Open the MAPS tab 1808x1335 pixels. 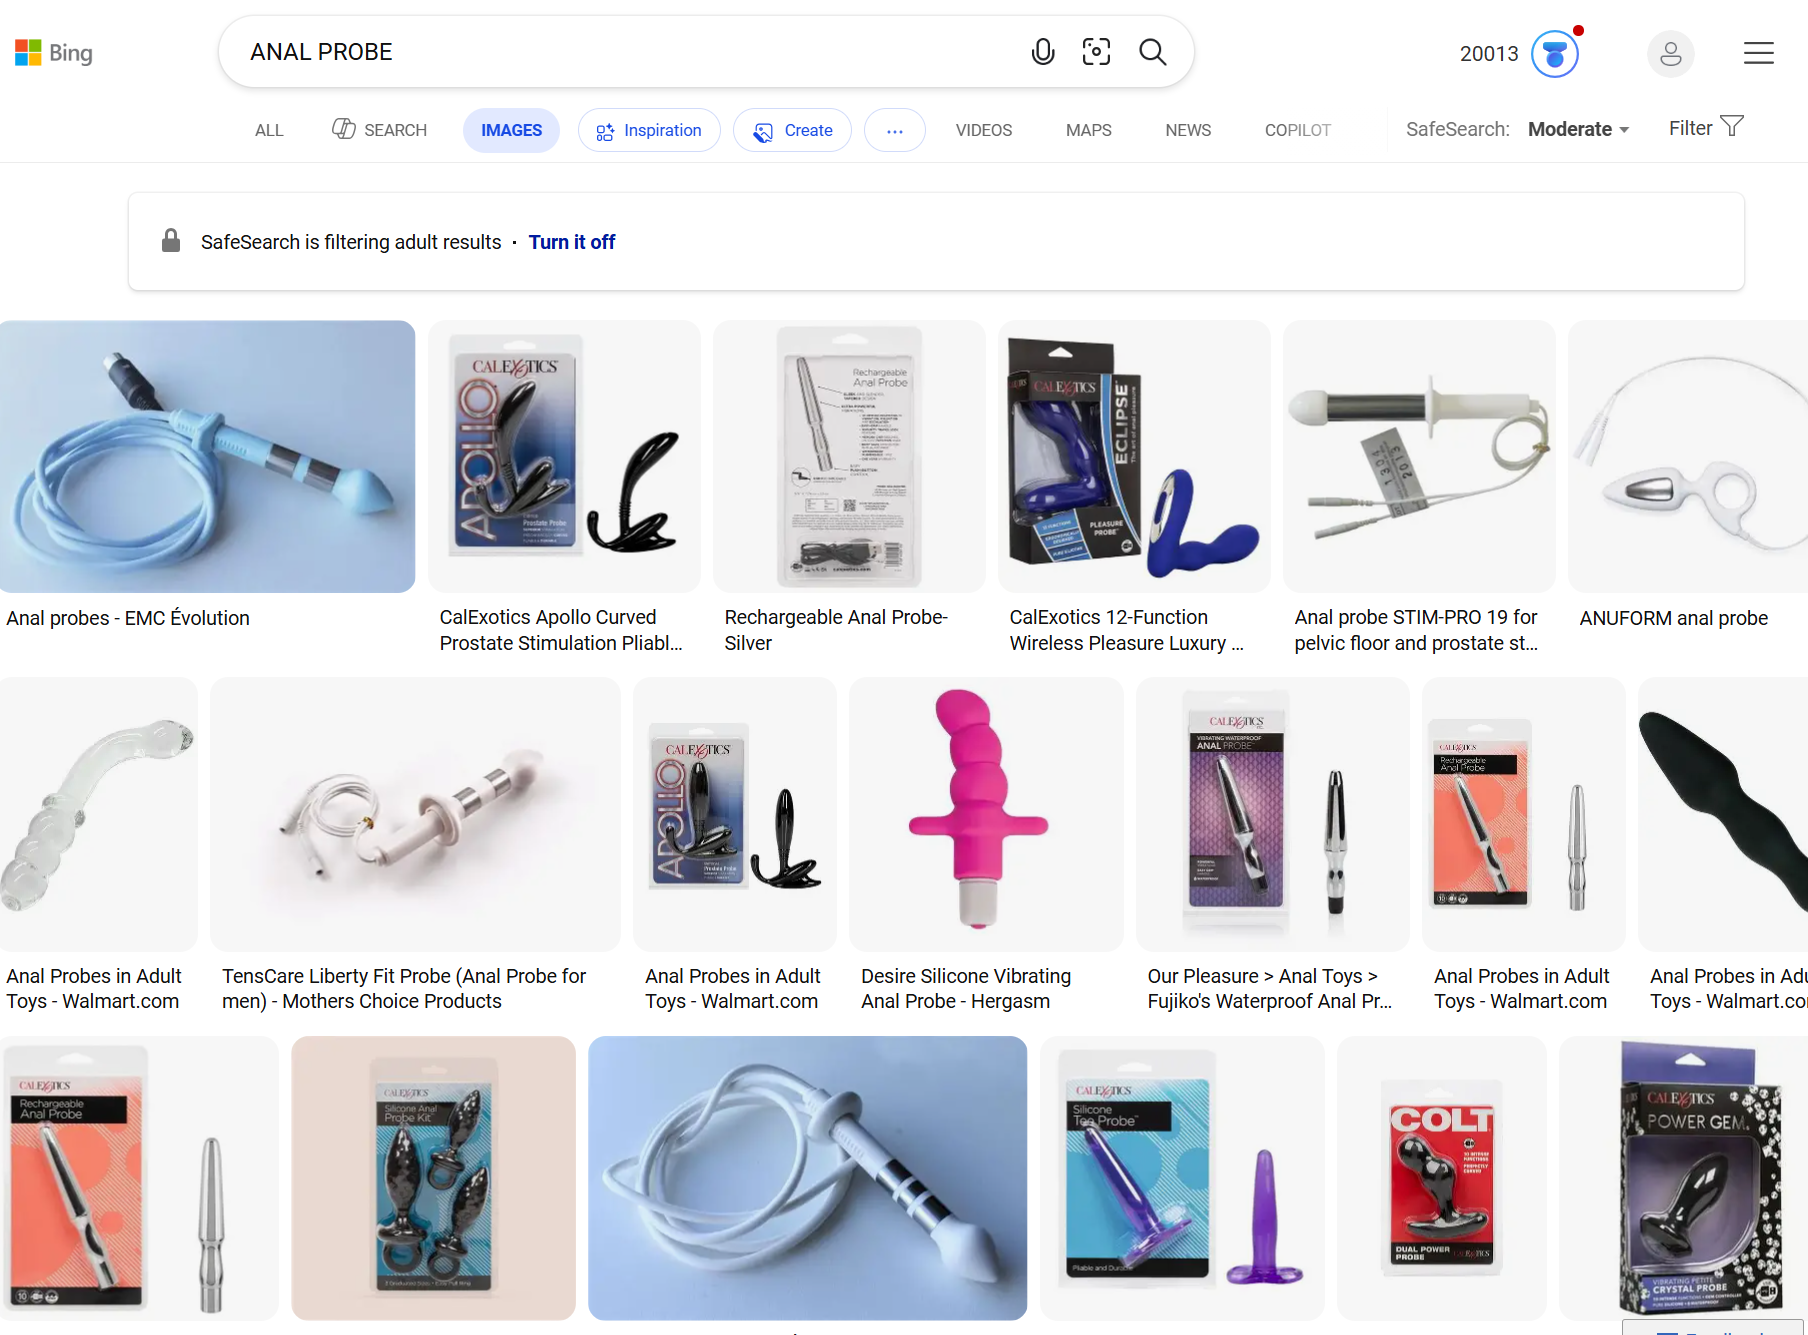click(1088, 130)
